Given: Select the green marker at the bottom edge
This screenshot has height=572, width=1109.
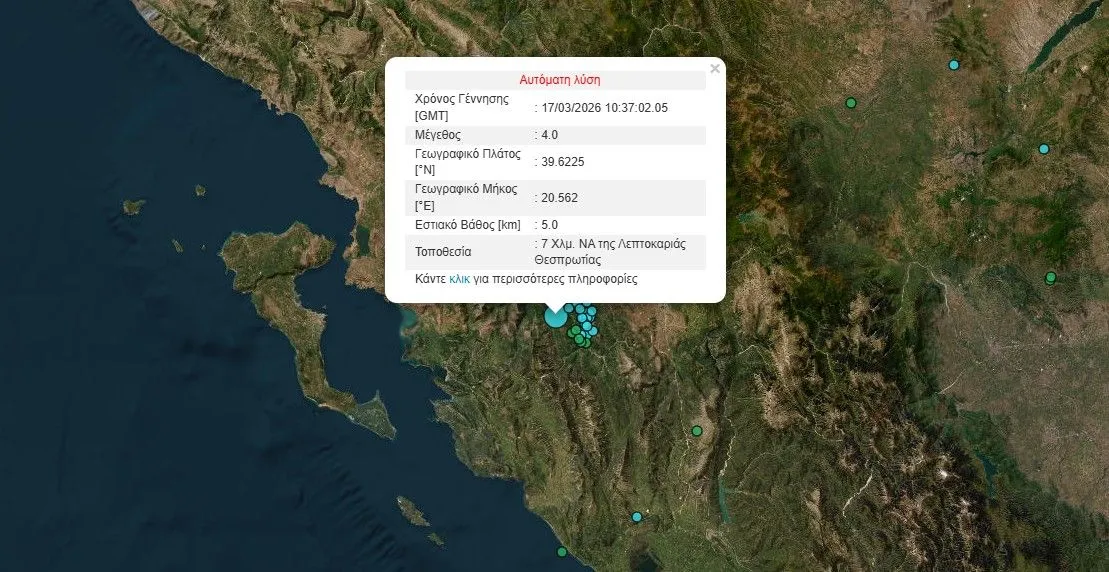Looking at the screenshot, I should 562,552.
